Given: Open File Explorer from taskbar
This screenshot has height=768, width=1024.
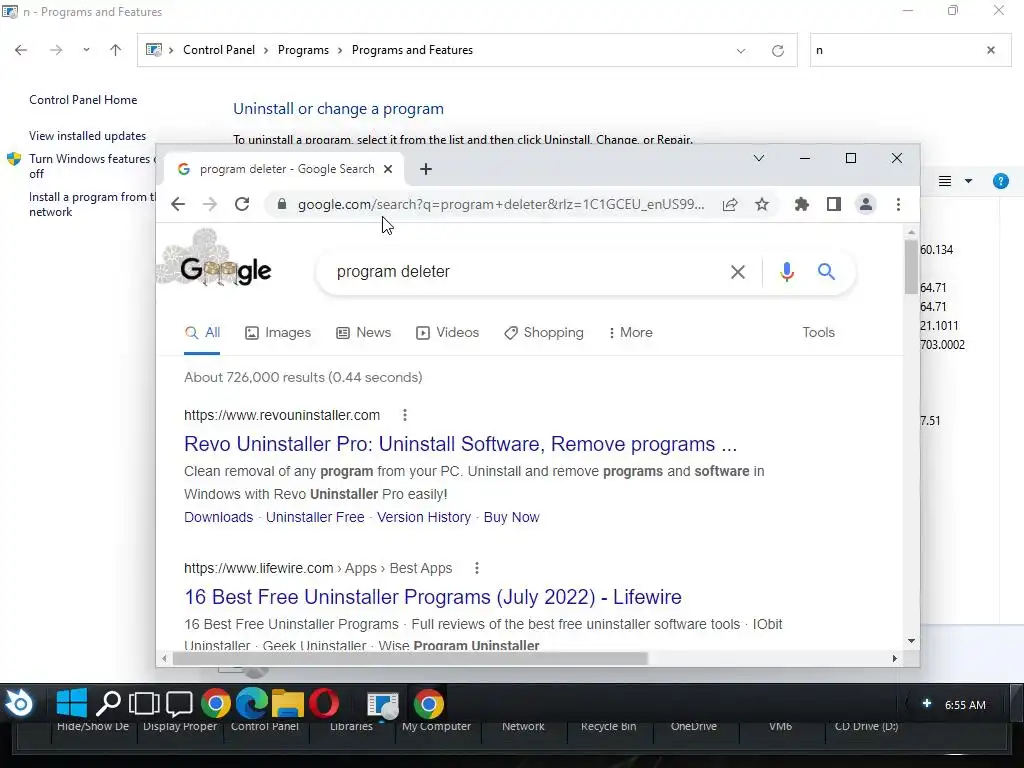Looking at the screenshot, I should click(x=287, y=703).
